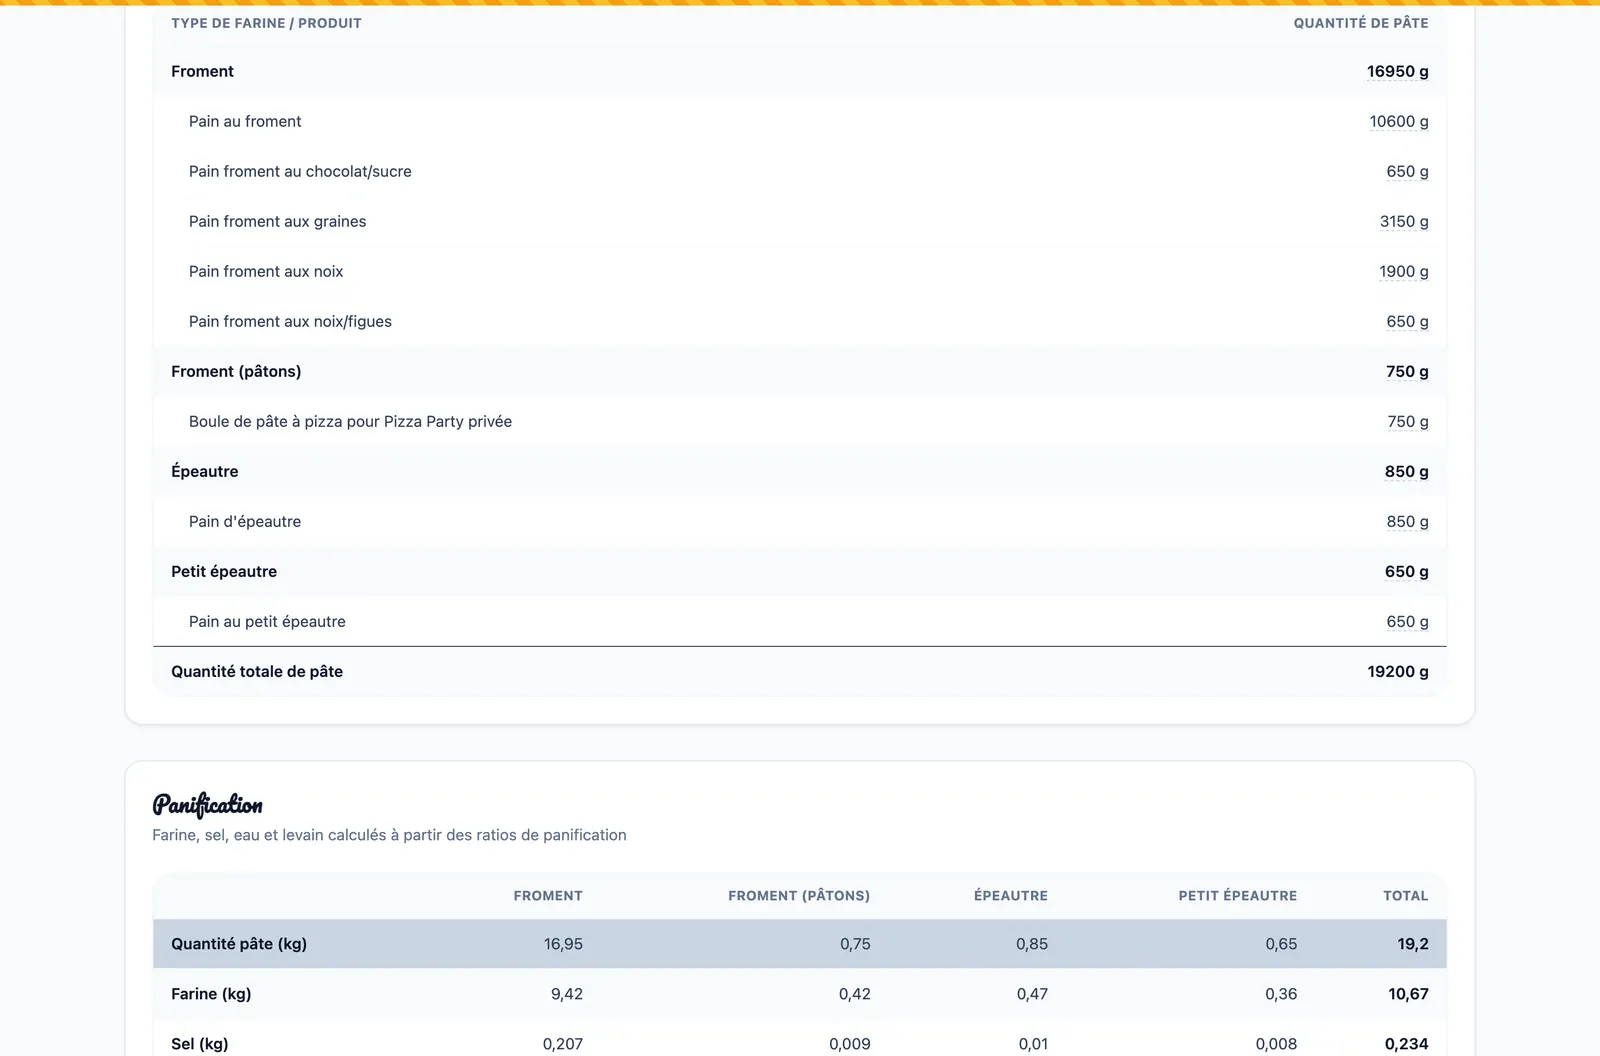
Task: Select the Quantité pâte (kg) row
Action: coord(800,944)
